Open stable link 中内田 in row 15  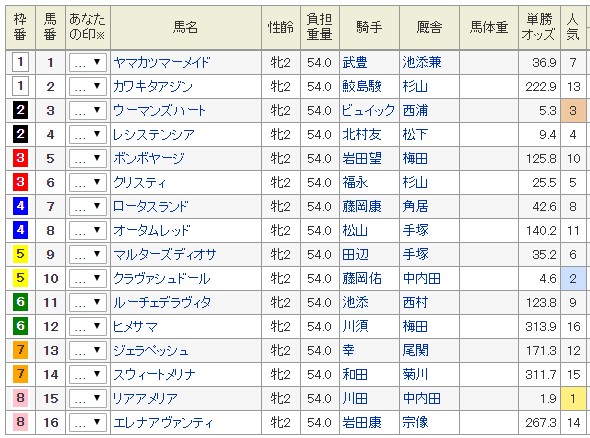[421, 398]
